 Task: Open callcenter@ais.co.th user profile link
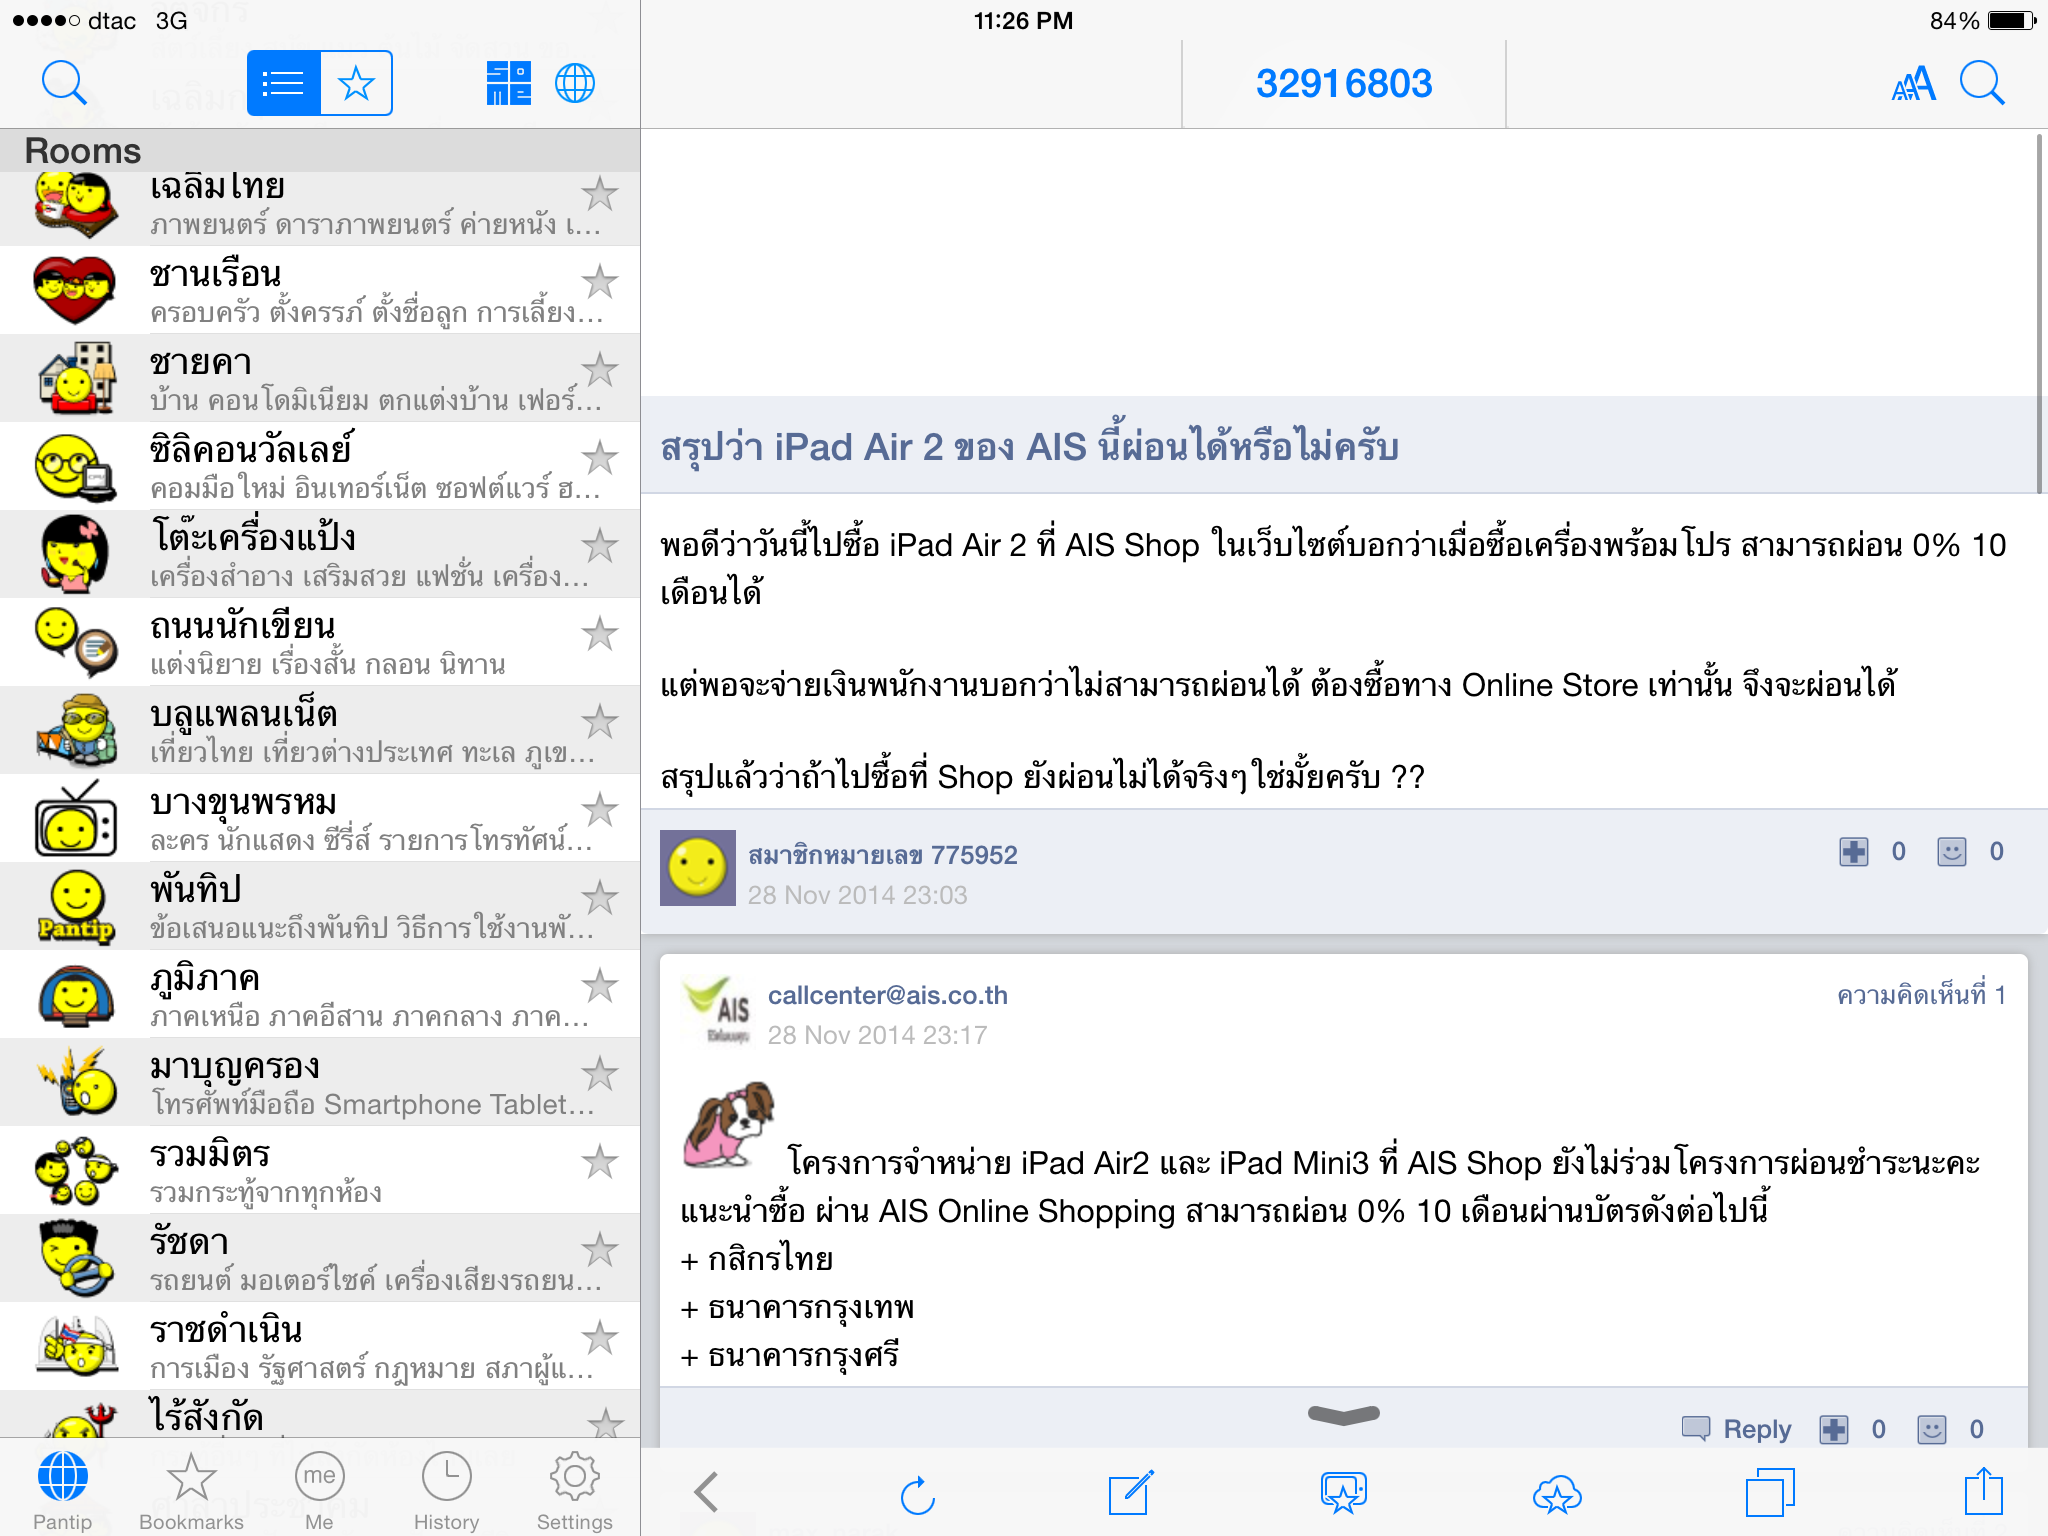tap(887, 995)
